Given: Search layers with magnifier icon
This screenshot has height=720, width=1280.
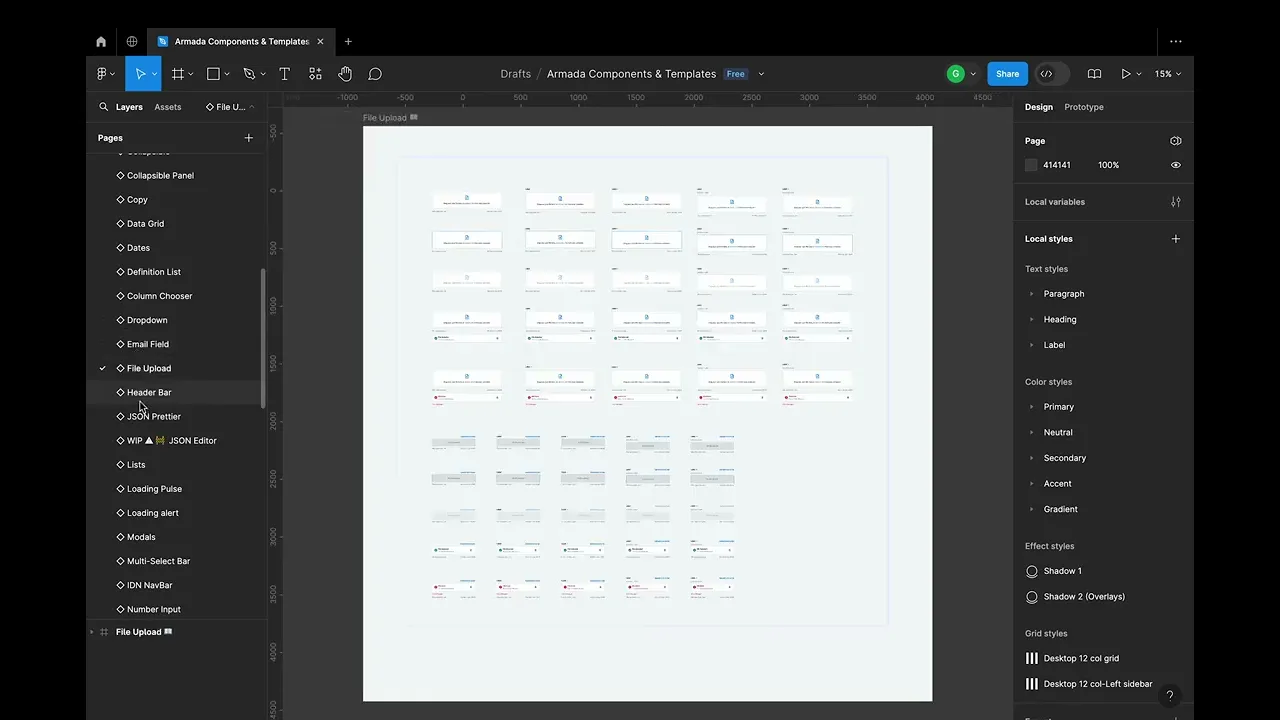Looking at the screenshot, I should point(103,107).
